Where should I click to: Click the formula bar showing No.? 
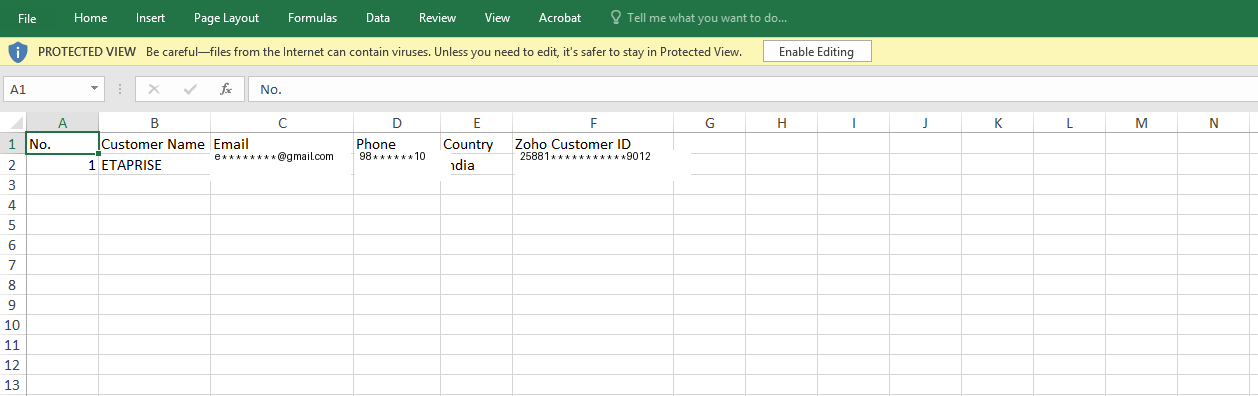(752, 89)
